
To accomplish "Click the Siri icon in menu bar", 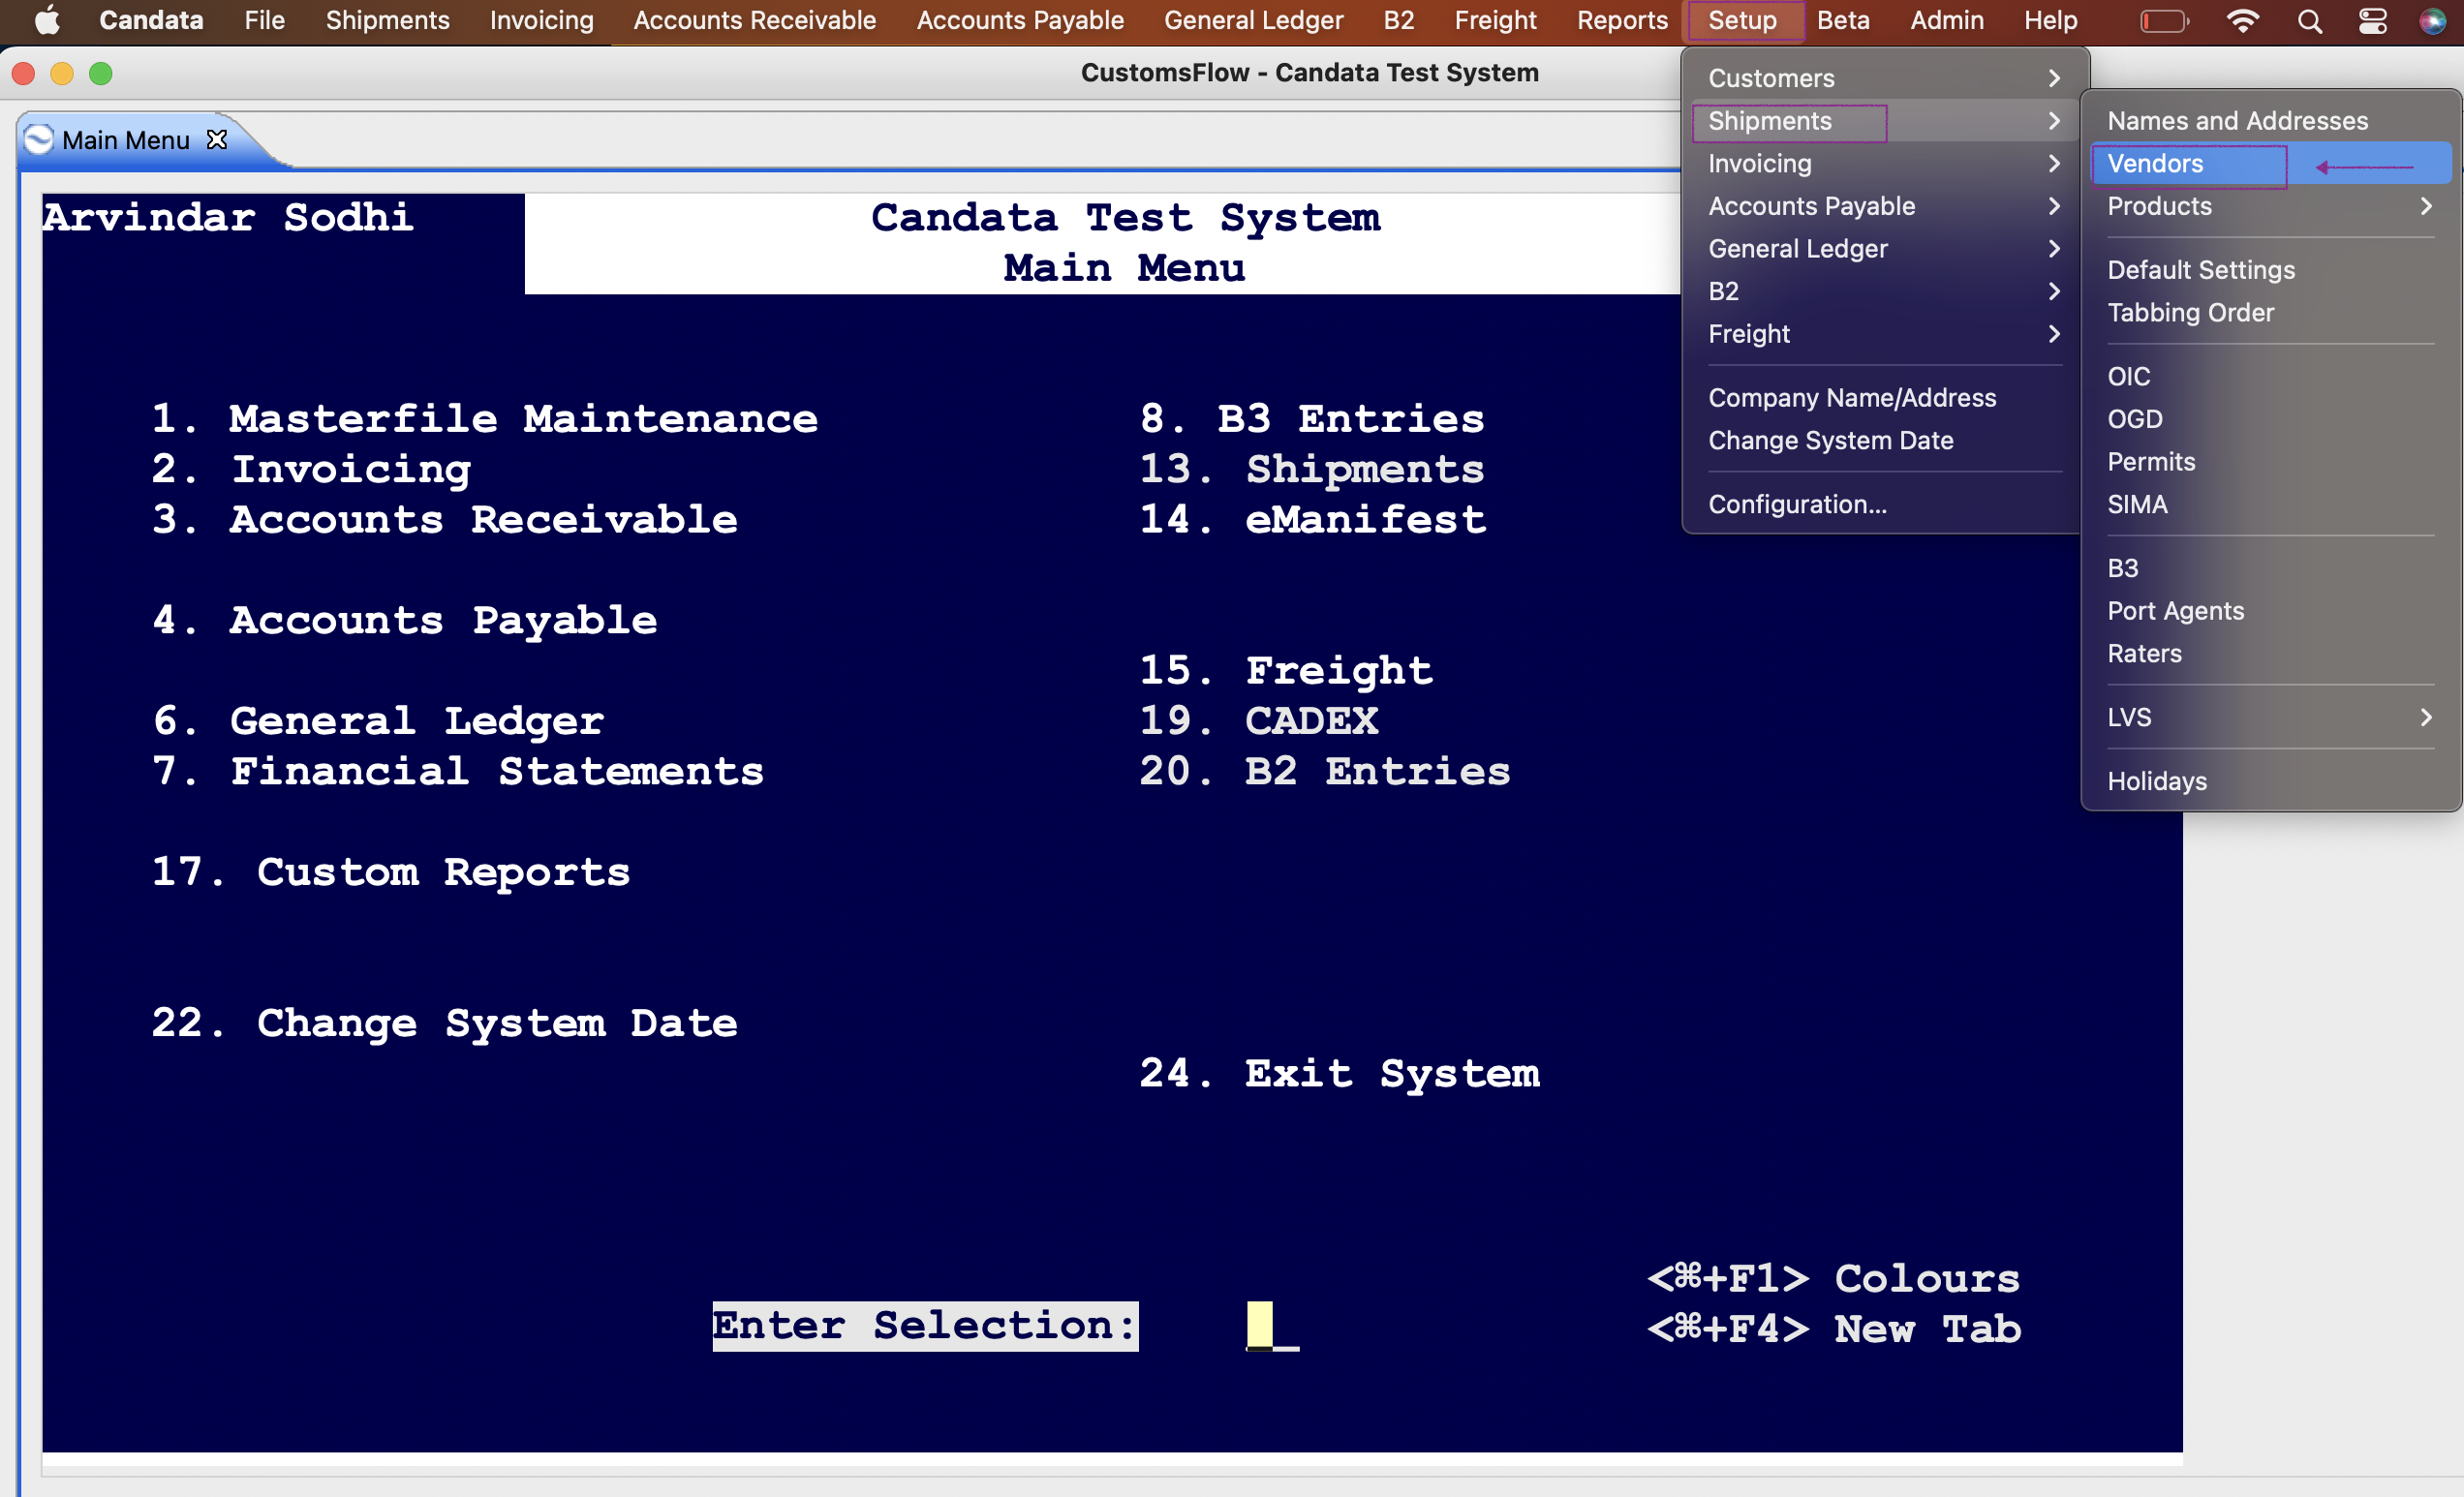I will (x=2433, y=21).
